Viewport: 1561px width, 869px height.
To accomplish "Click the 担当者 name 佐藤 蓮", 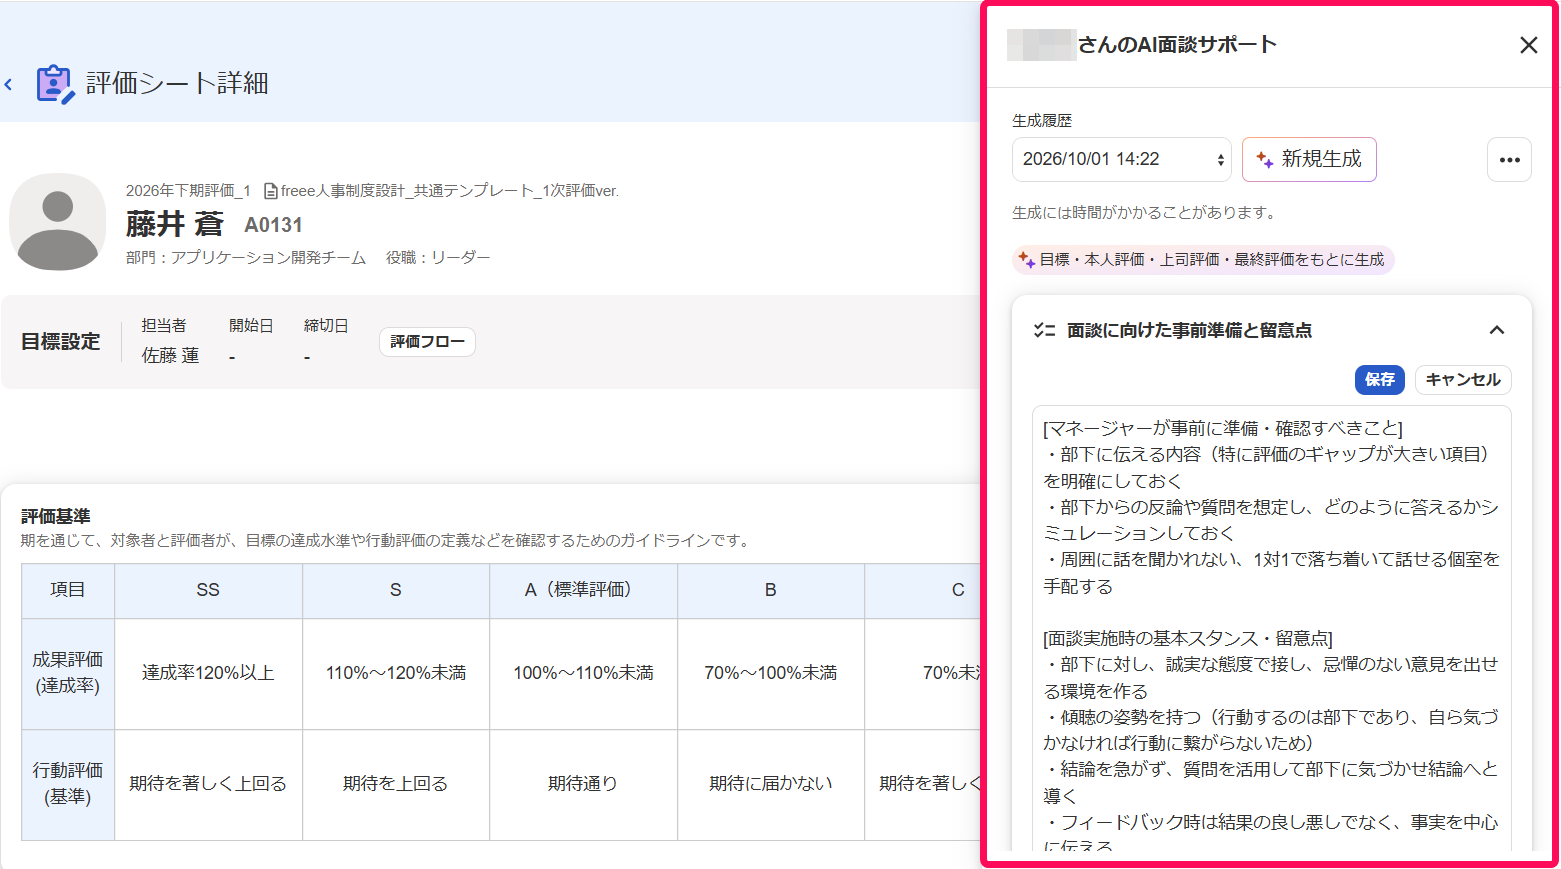I will click(170, 356).
